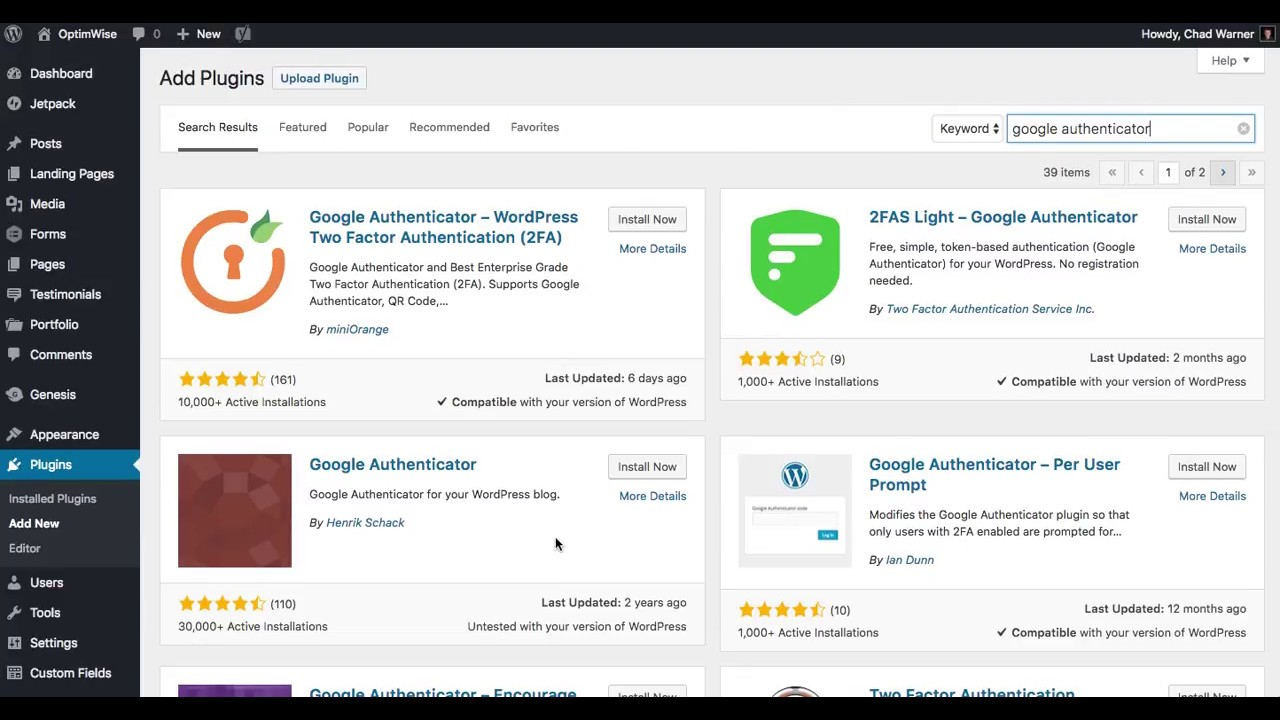This screenshot has width=1280, height=720.
Task: Click the Appearance paintbrush icon
Action: click(14, 434)
